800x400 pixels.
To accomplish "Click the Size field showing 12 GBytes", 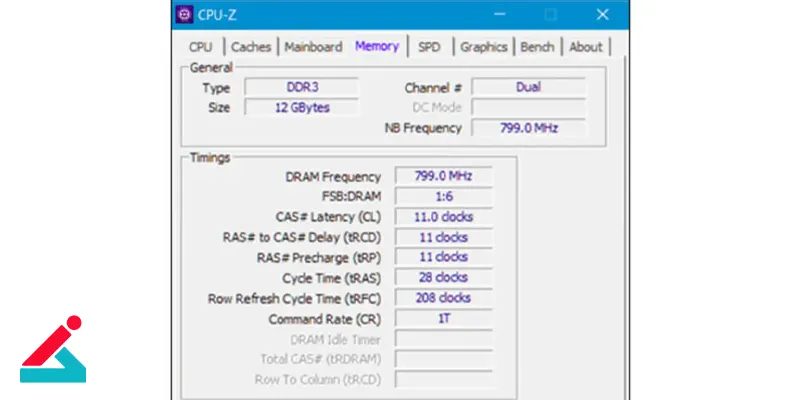I will pos(302,107).
